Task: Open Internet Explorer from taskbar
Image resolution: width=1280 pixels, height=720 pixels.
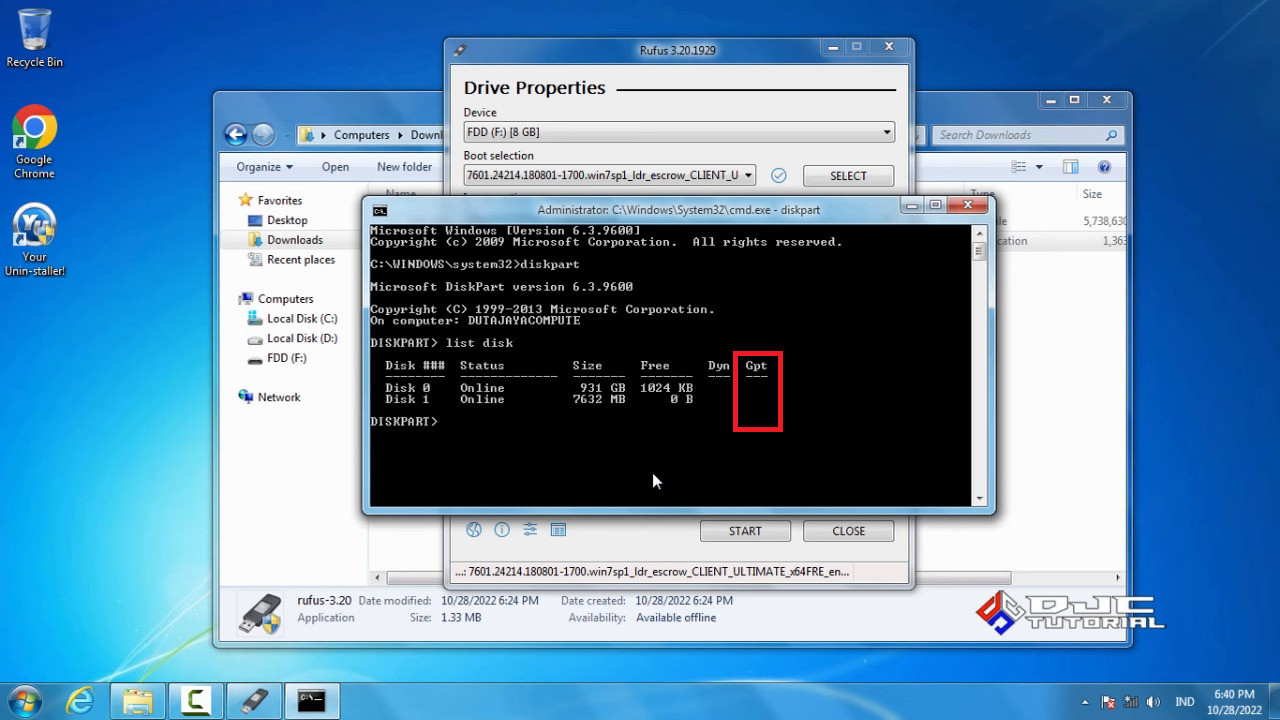Action: [x=80, y=701]
